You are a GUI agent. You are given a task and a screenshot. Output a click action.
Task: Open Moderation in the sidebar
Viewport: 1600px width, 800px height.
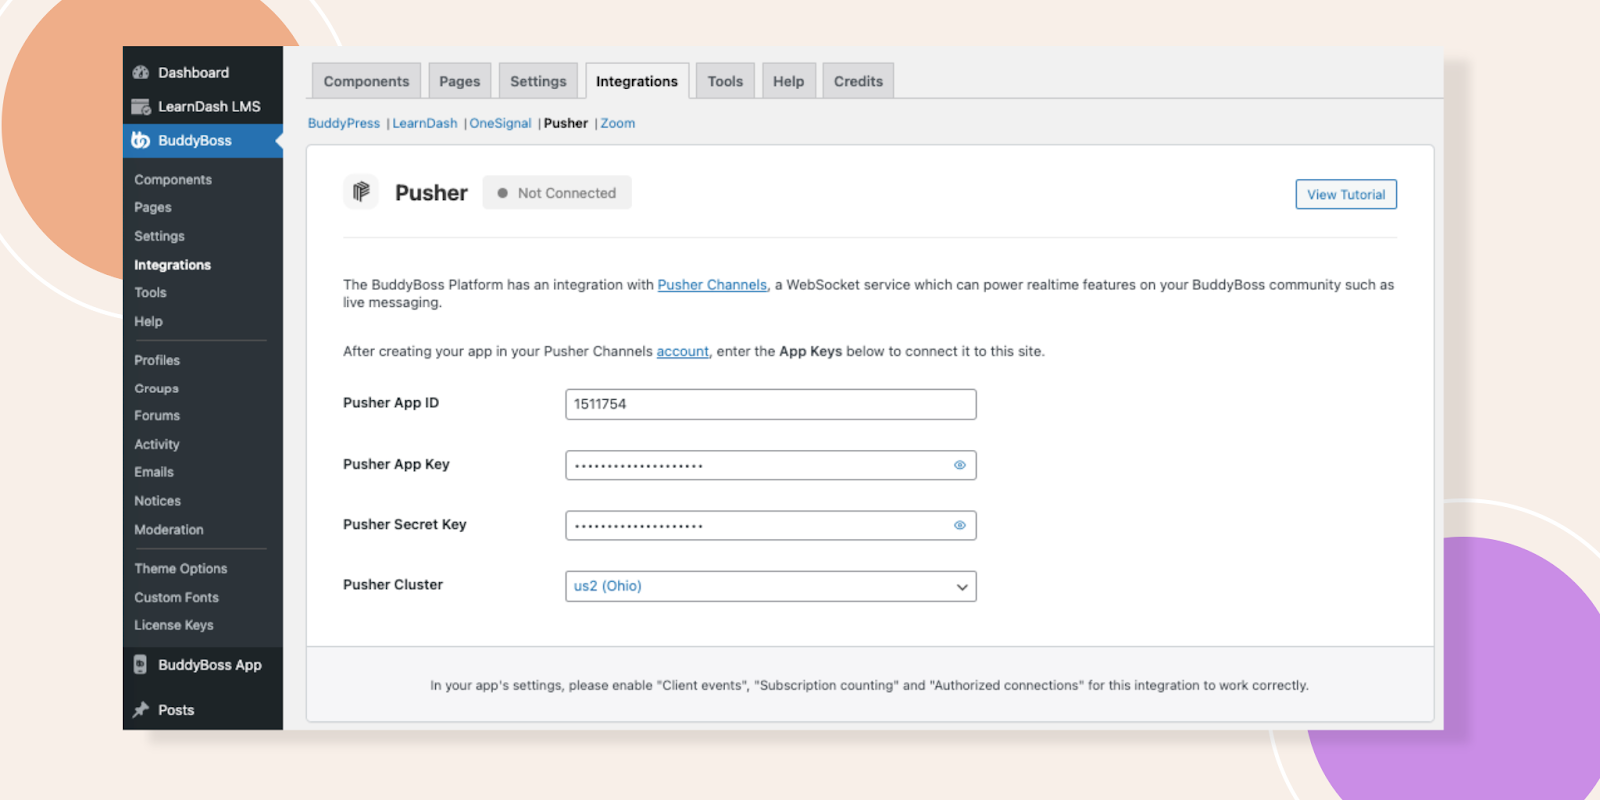[169, 530]
